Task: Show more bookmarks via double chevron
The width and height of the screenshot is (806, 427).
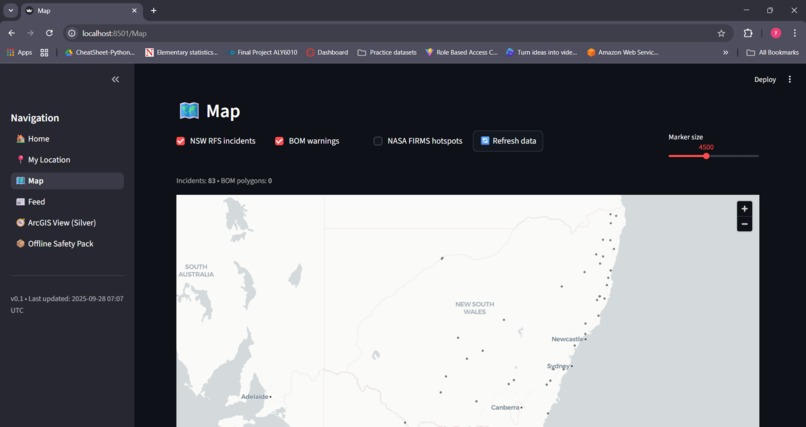Action: 725,52
